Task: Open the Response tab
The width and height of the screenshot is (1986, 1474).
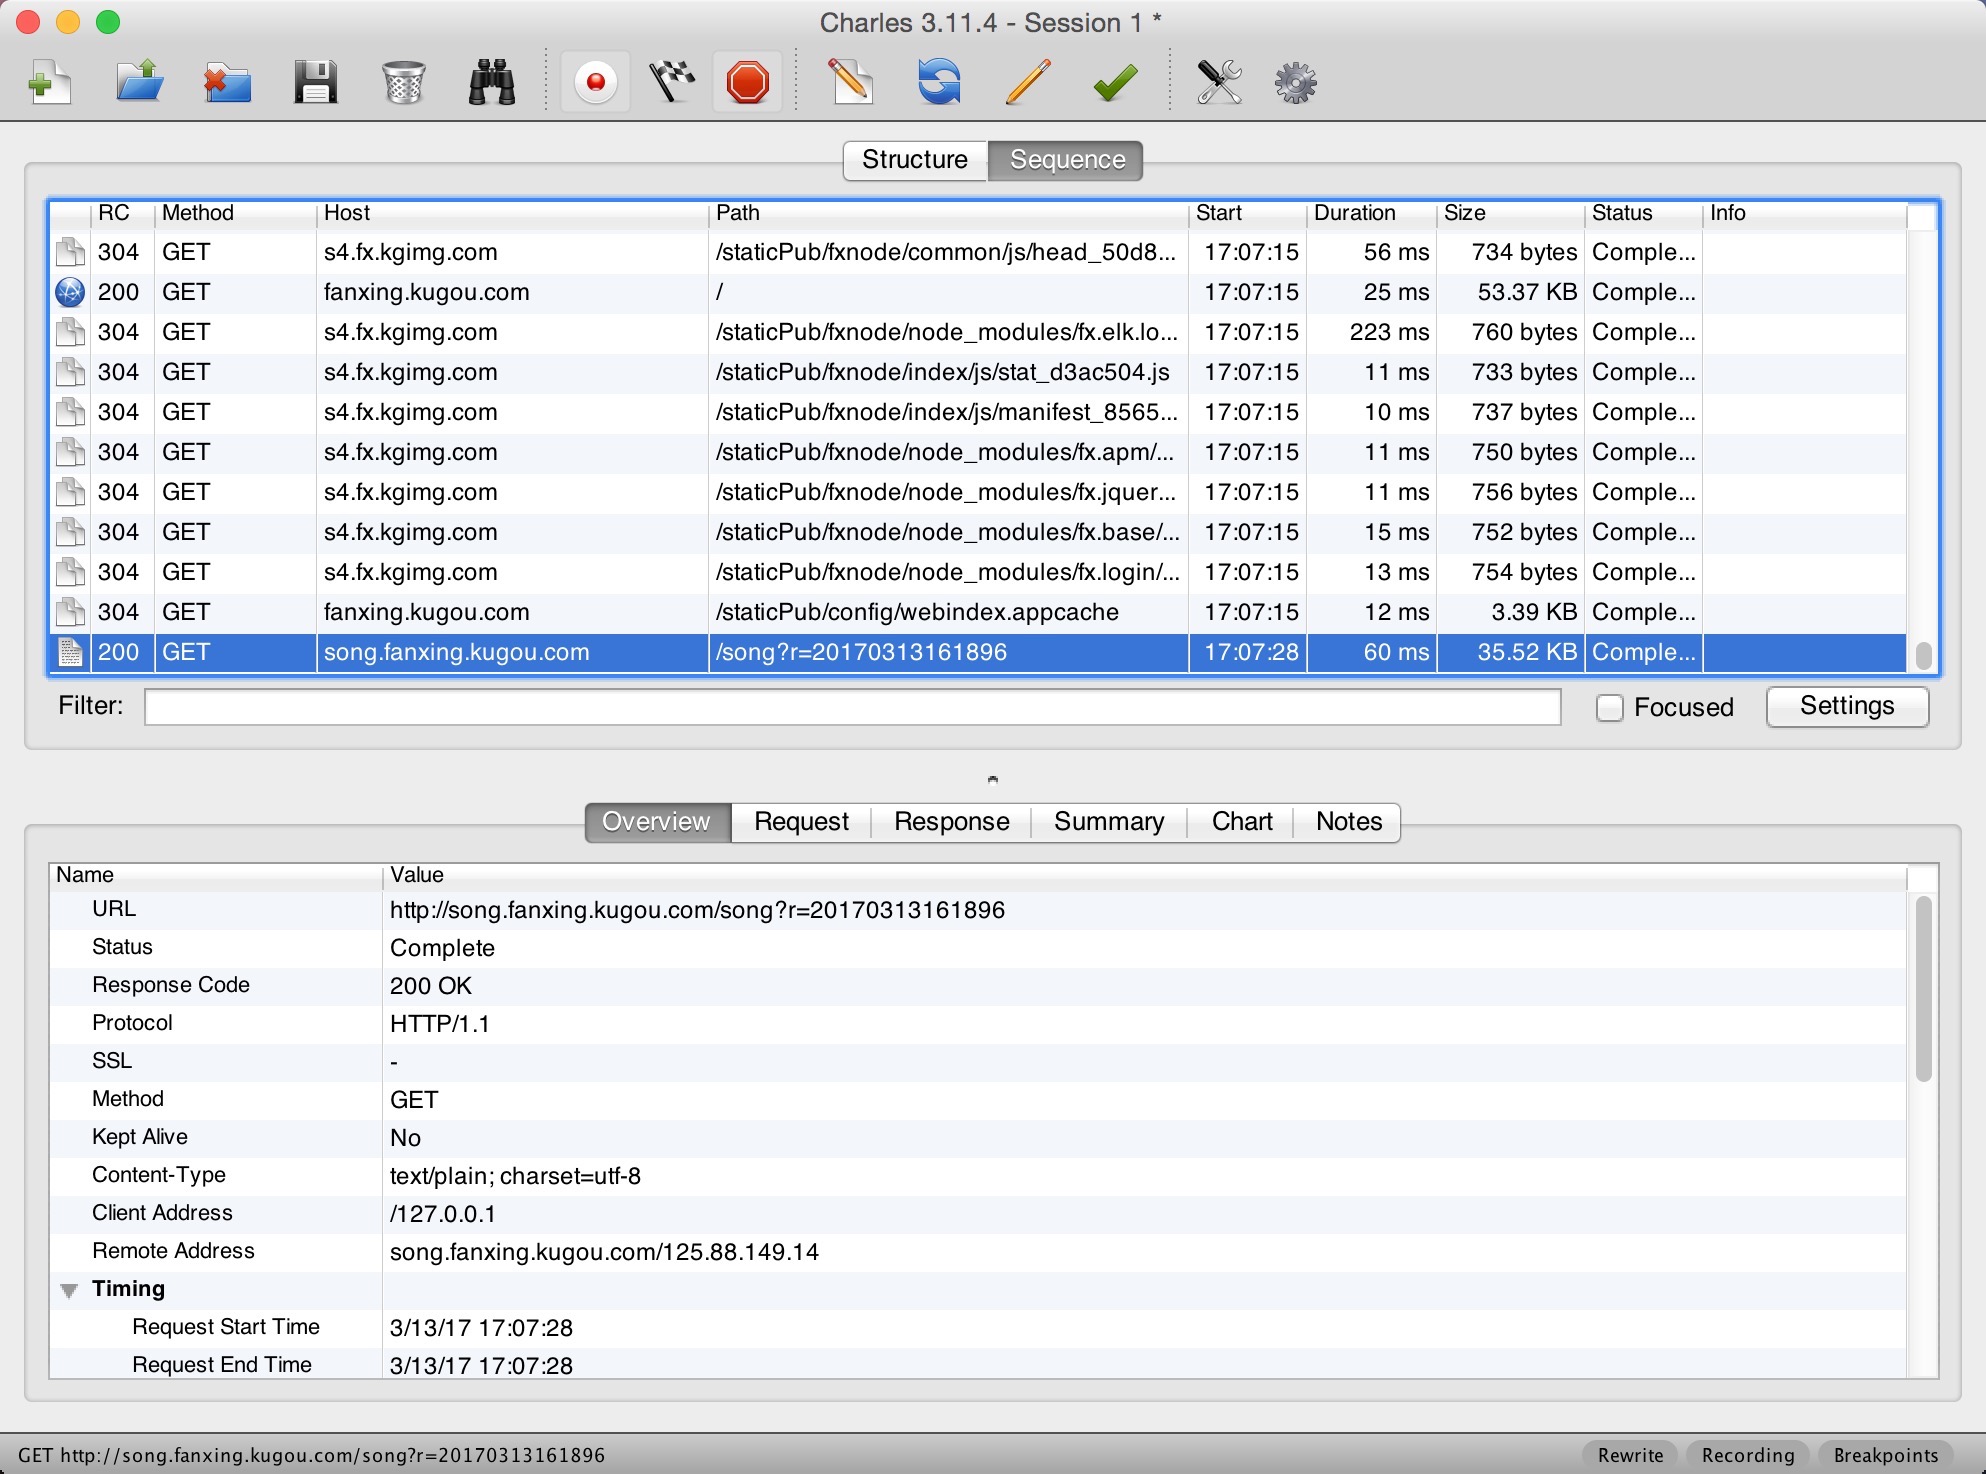Action: tap(951, 822)
